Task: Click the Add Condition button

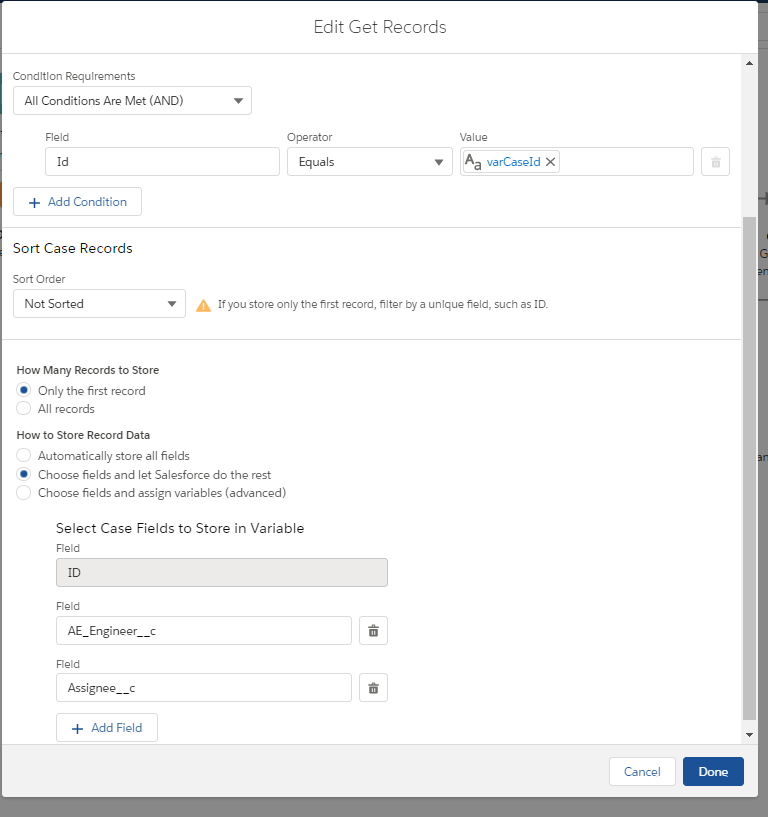Action: pos(77,202)
